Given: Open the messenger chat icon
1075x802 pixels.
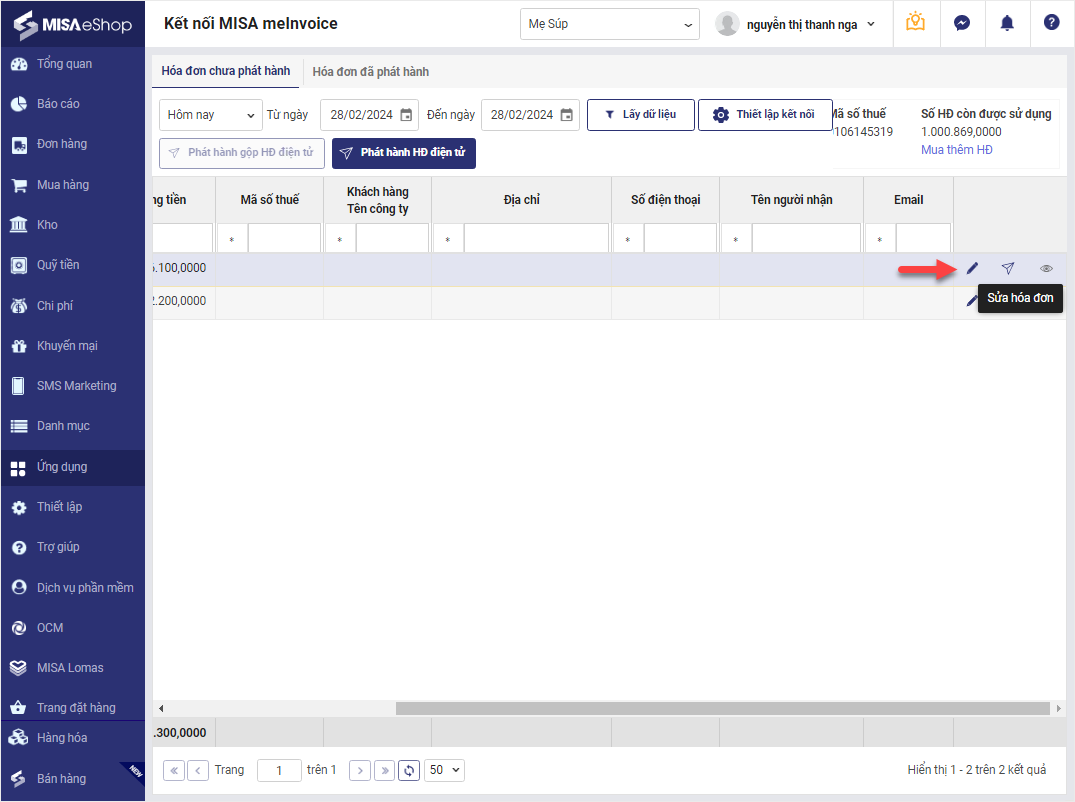Looking at the screenshot, I should (962, 23).
